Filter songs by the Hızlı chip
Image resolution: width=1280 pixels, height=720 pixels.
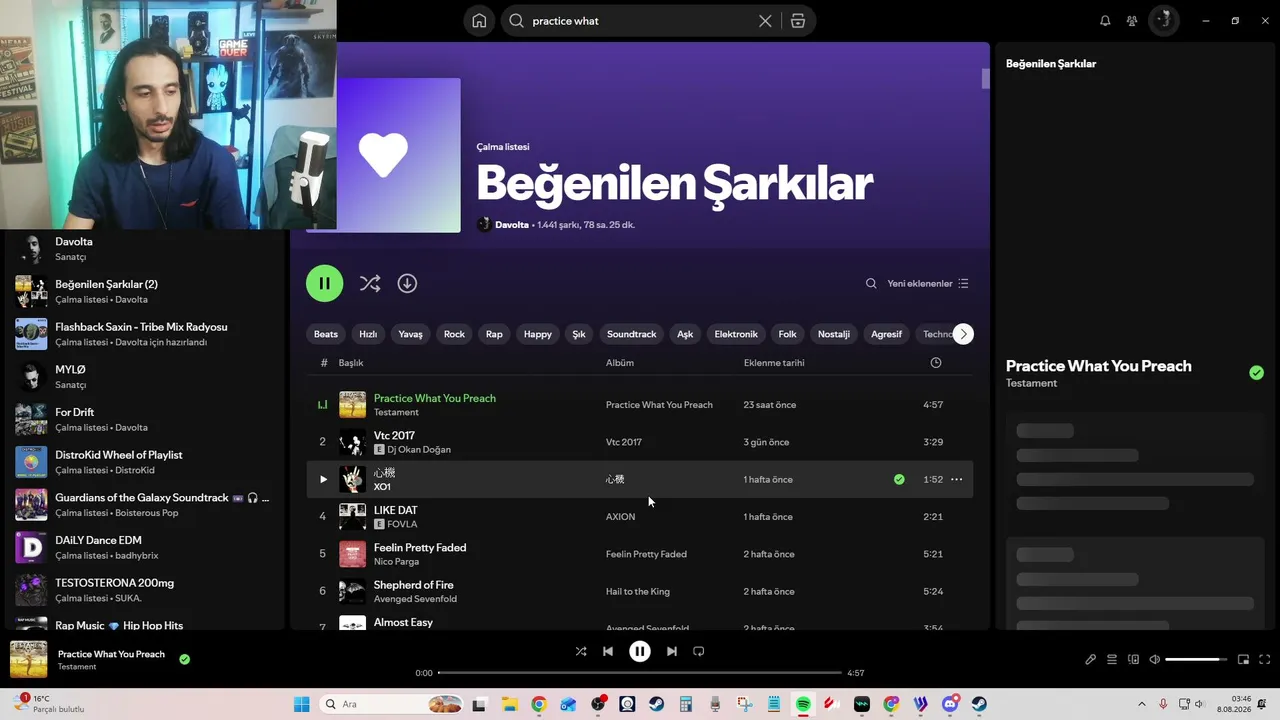[x=368, y=334]
